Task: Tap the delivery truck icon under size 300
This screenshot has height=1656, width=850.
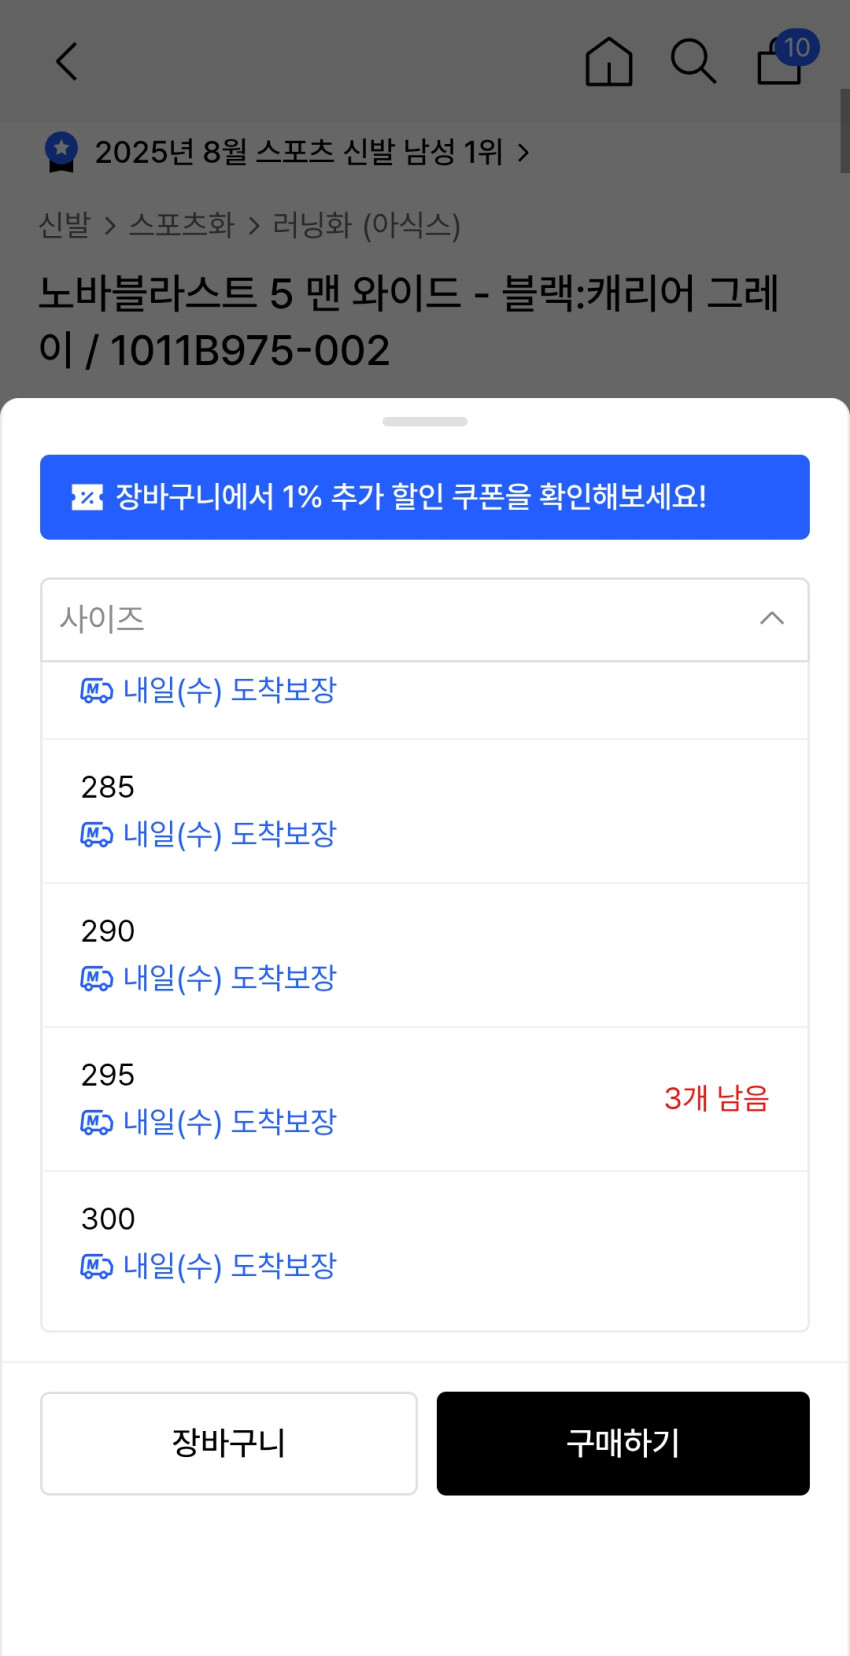Action: pyautogui.click(x=96, y=1267)
